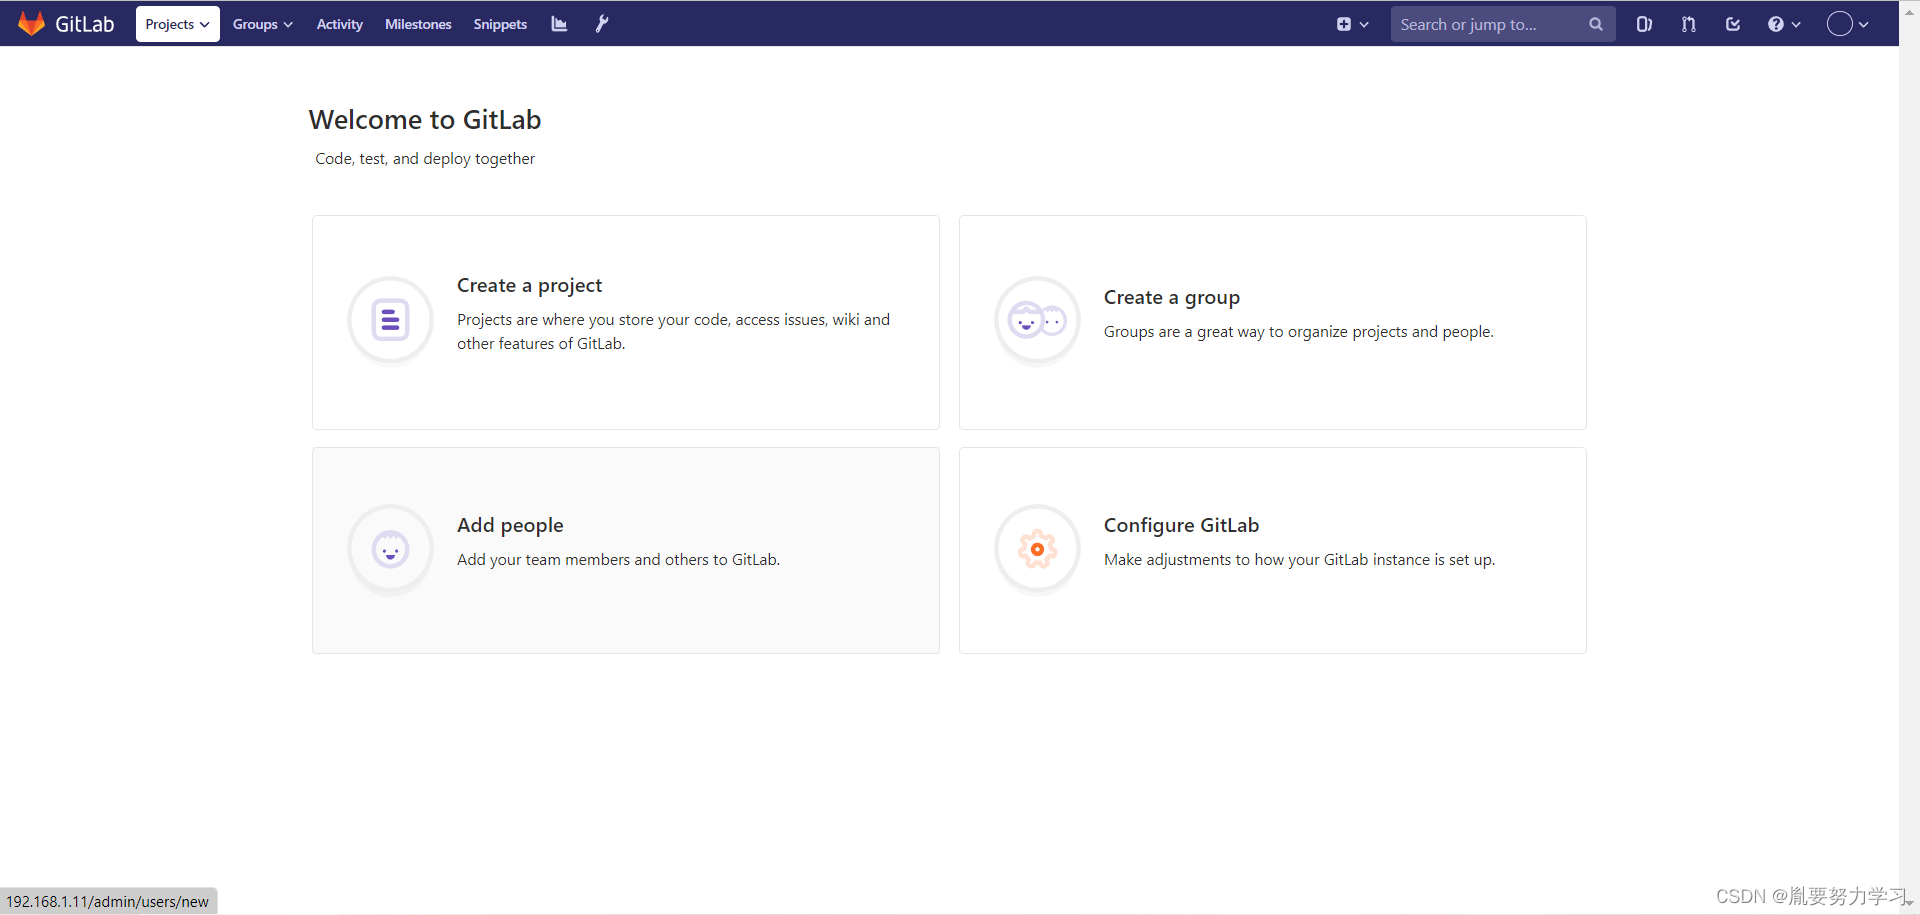The image size is (1920, 915).
Task: Open the user avatar dropdown menu
Action: tap(1847, 24)
